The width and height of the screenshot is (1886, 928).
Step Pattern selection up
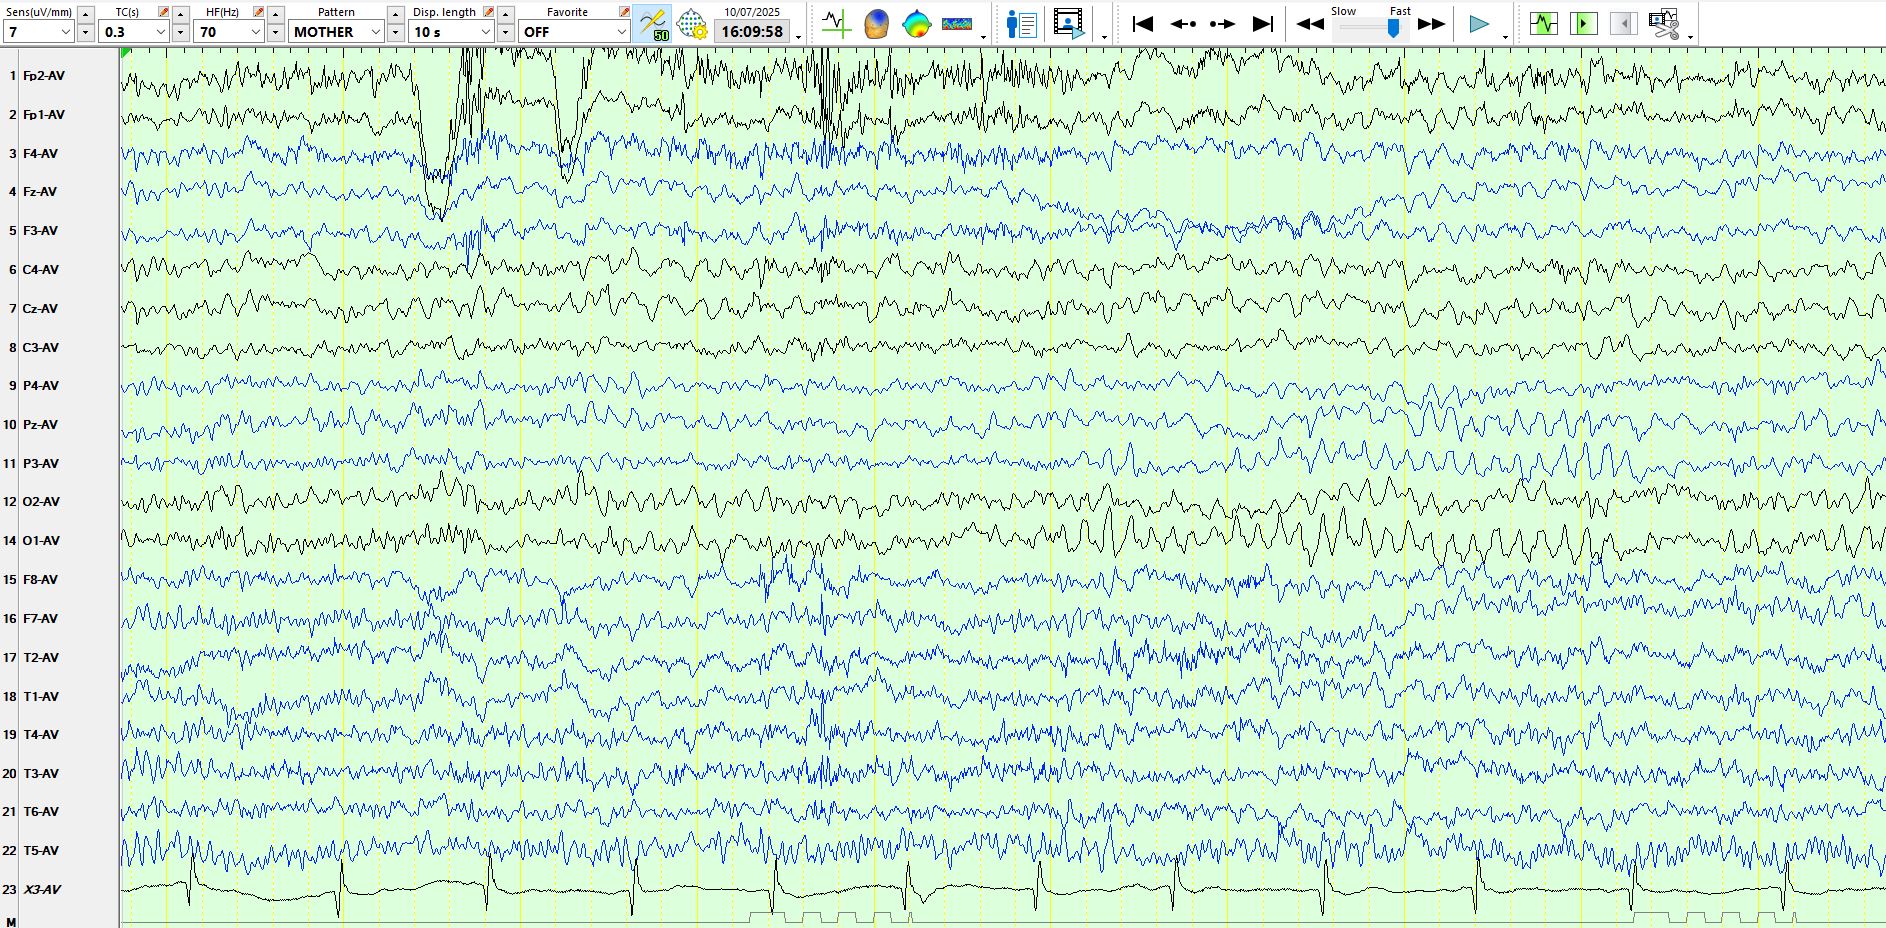point(395,14)
